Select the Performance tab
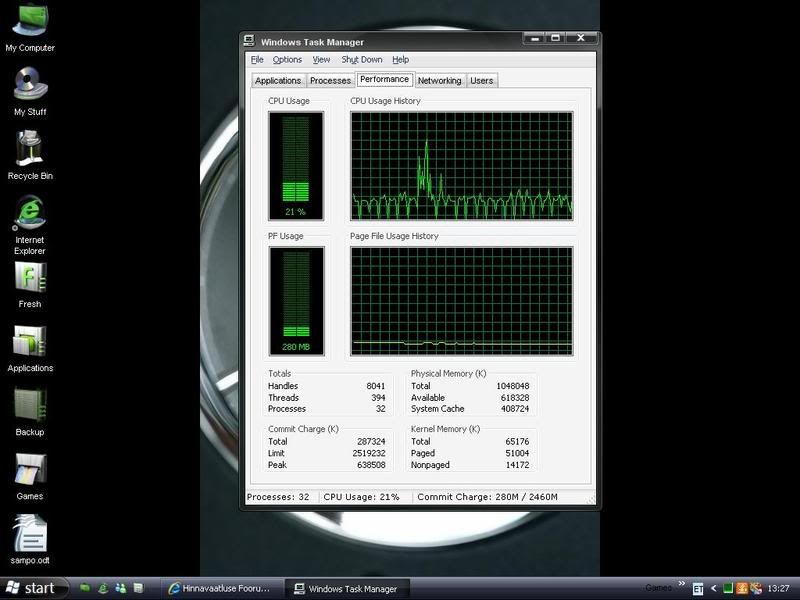 point(385,79)
